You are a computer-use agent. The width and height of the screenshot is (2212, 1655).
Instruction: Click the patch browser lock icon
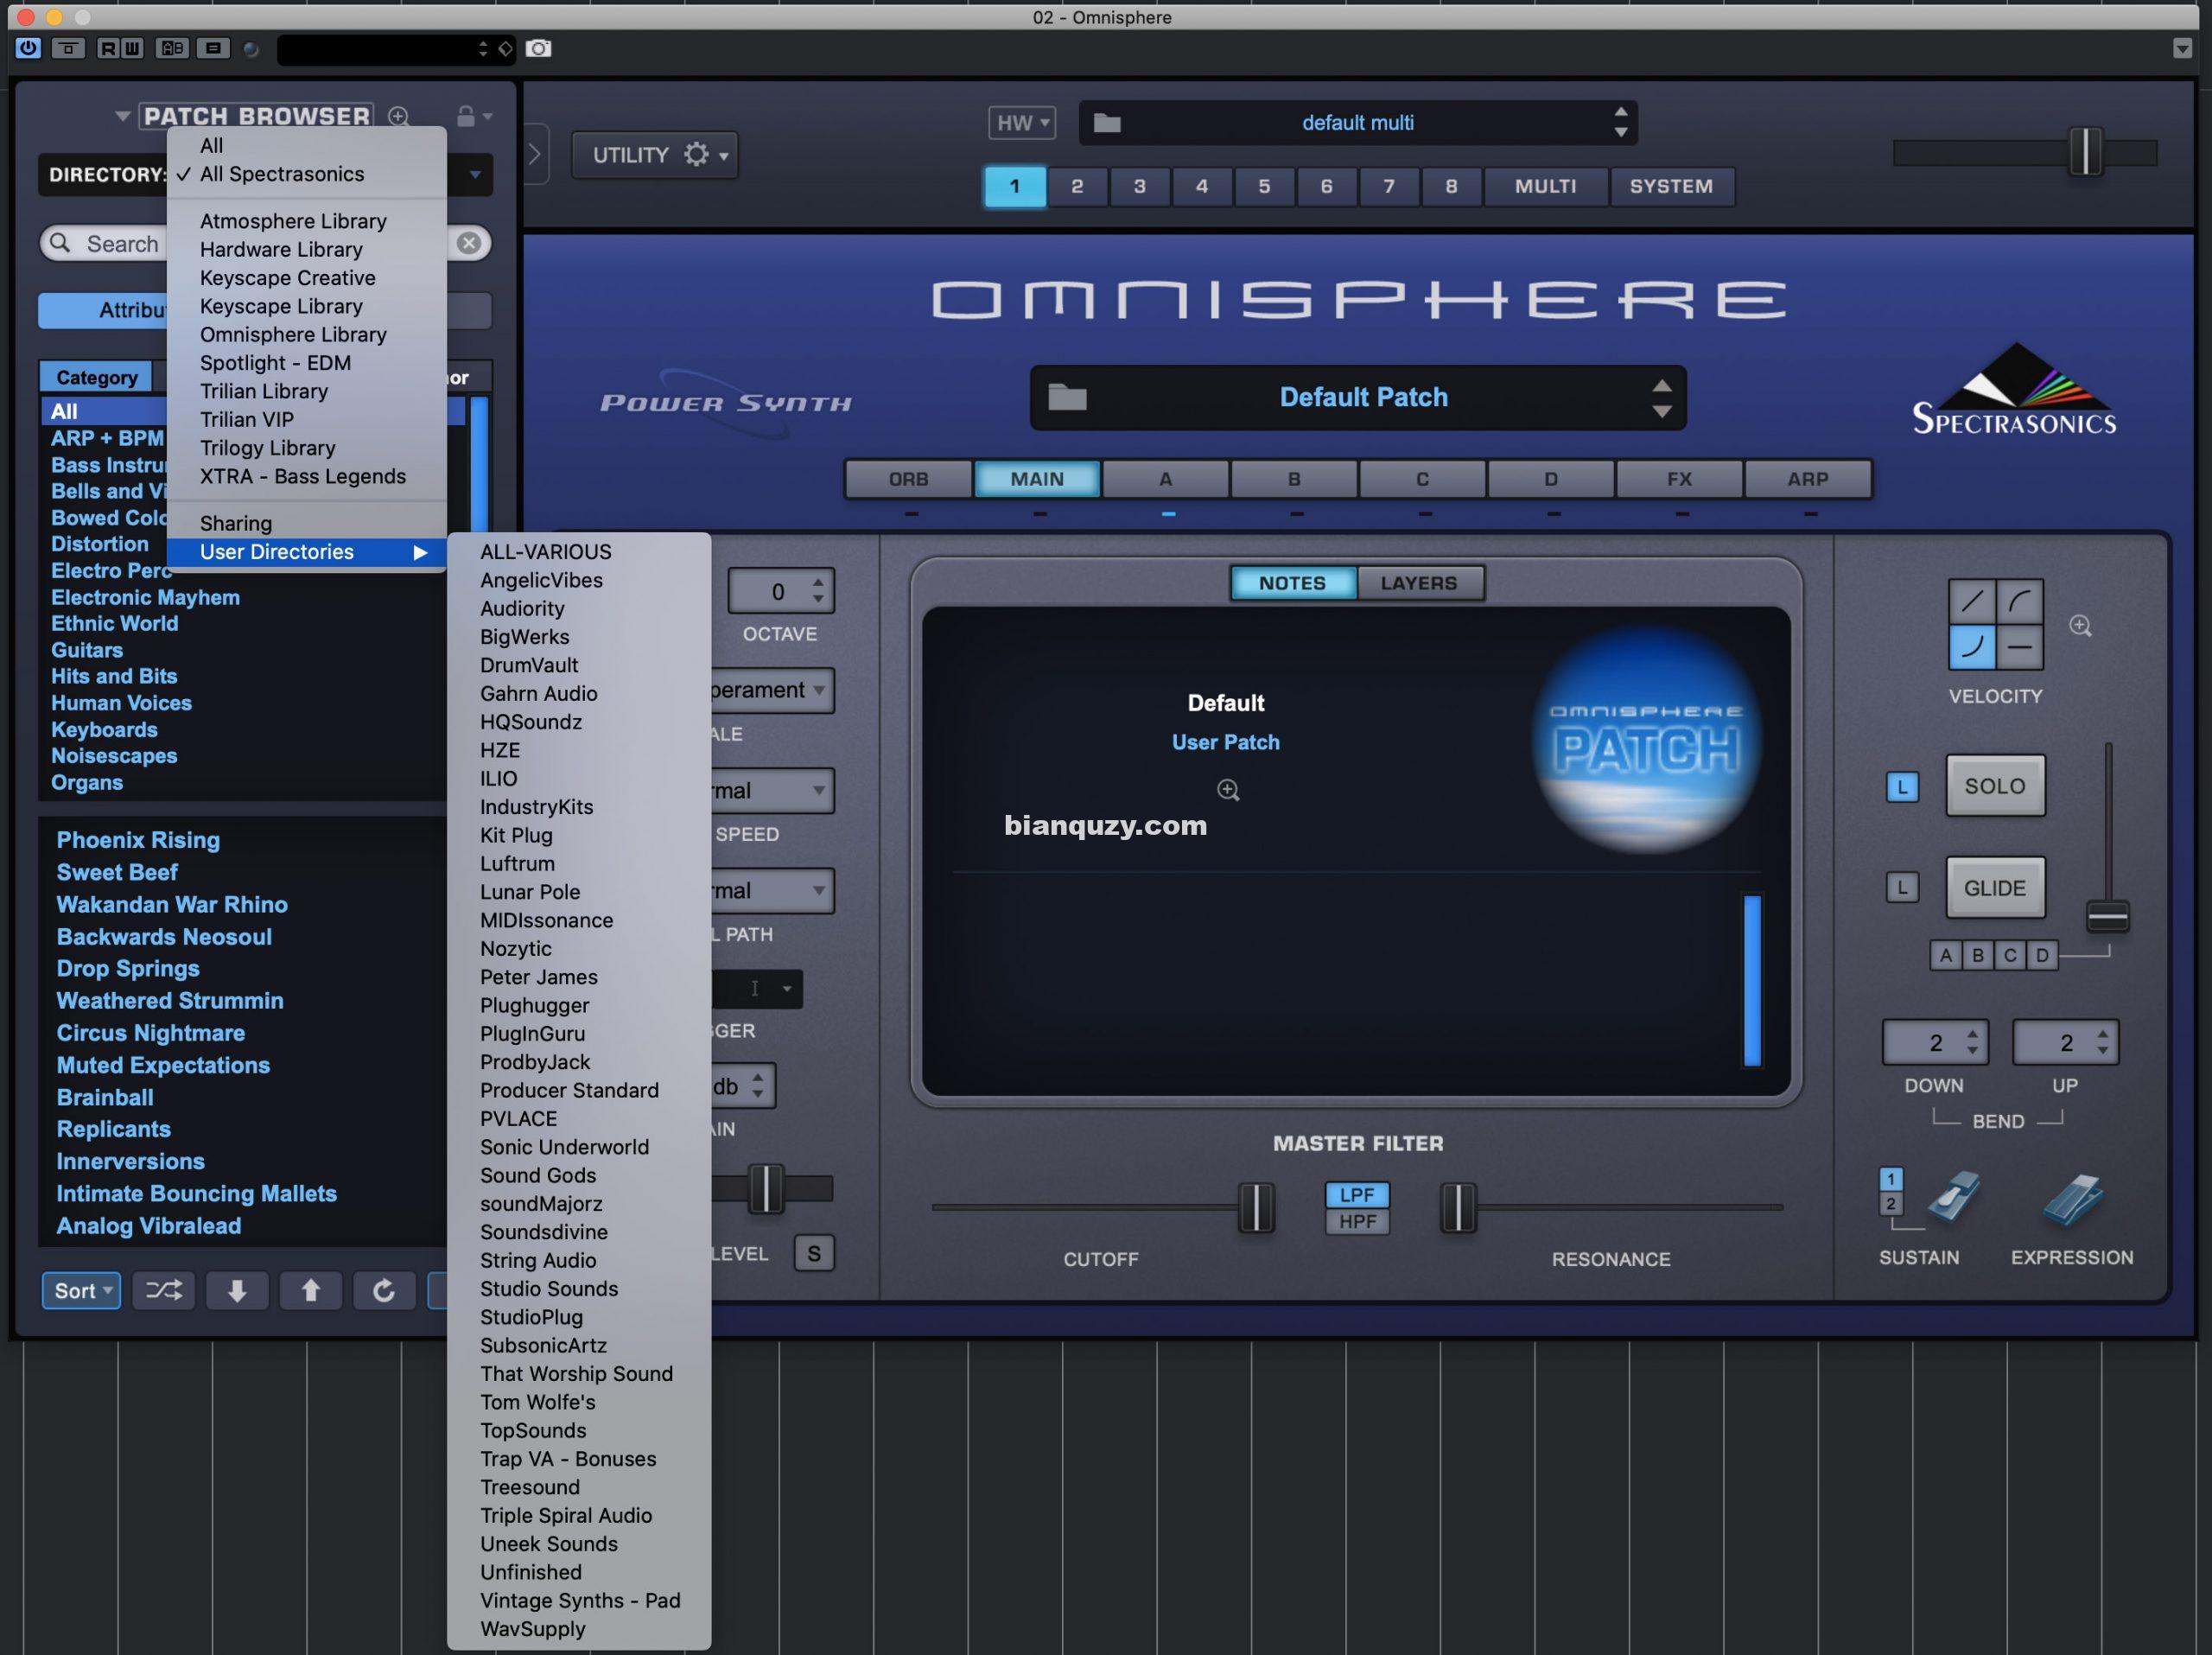tap(466, 116)
